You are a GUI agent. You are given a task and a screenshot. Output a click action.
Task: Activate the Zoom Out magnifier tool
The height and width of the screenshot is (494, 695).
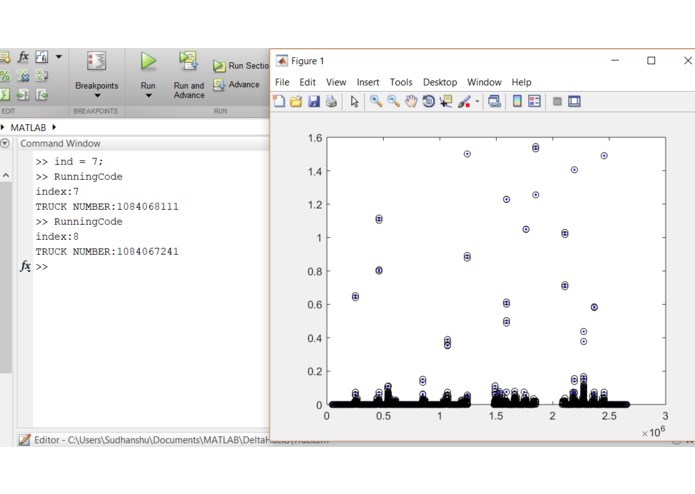point(394,101)
